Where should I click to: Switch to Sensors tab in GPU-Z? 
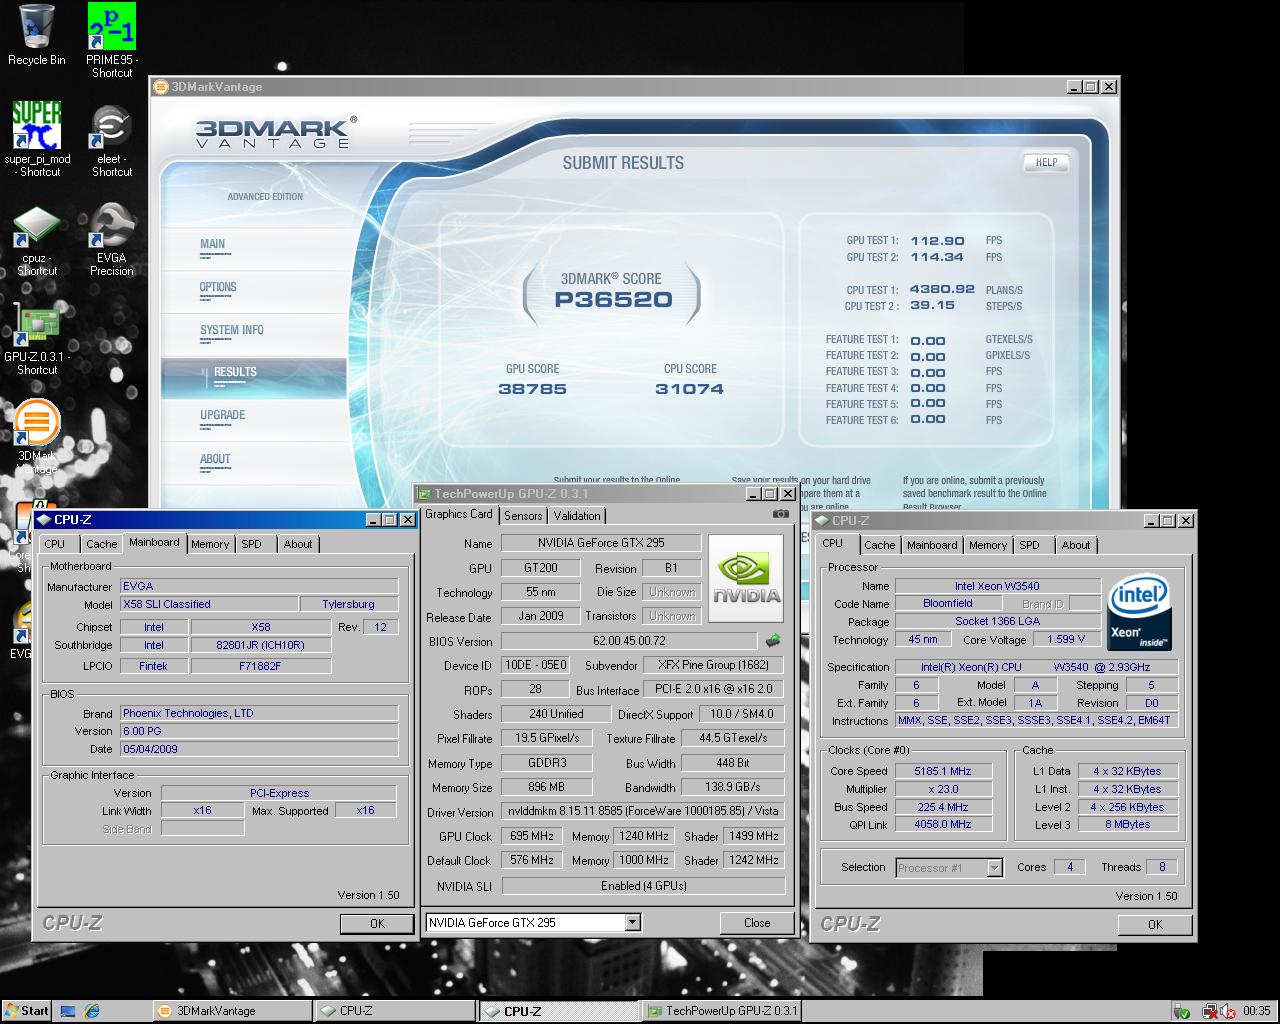(523, 515)
